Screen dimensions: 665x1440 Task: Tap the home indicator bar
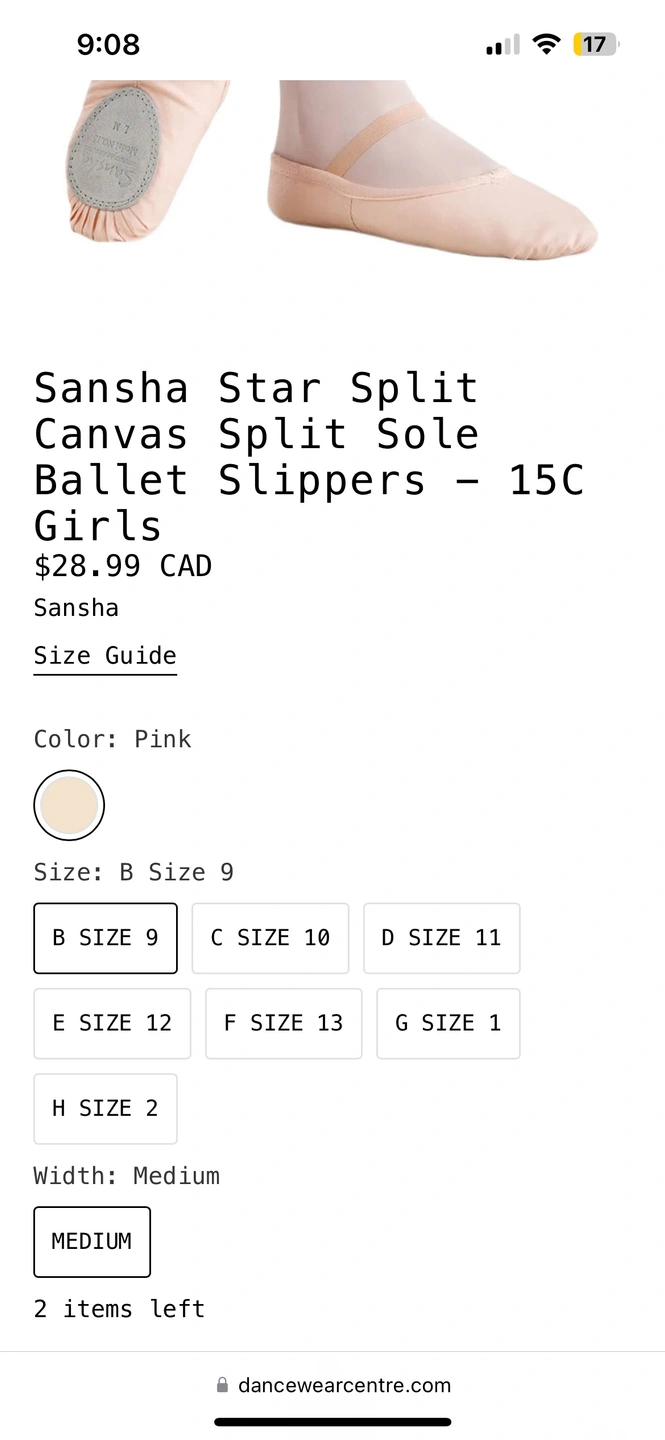pos(332,1421)
